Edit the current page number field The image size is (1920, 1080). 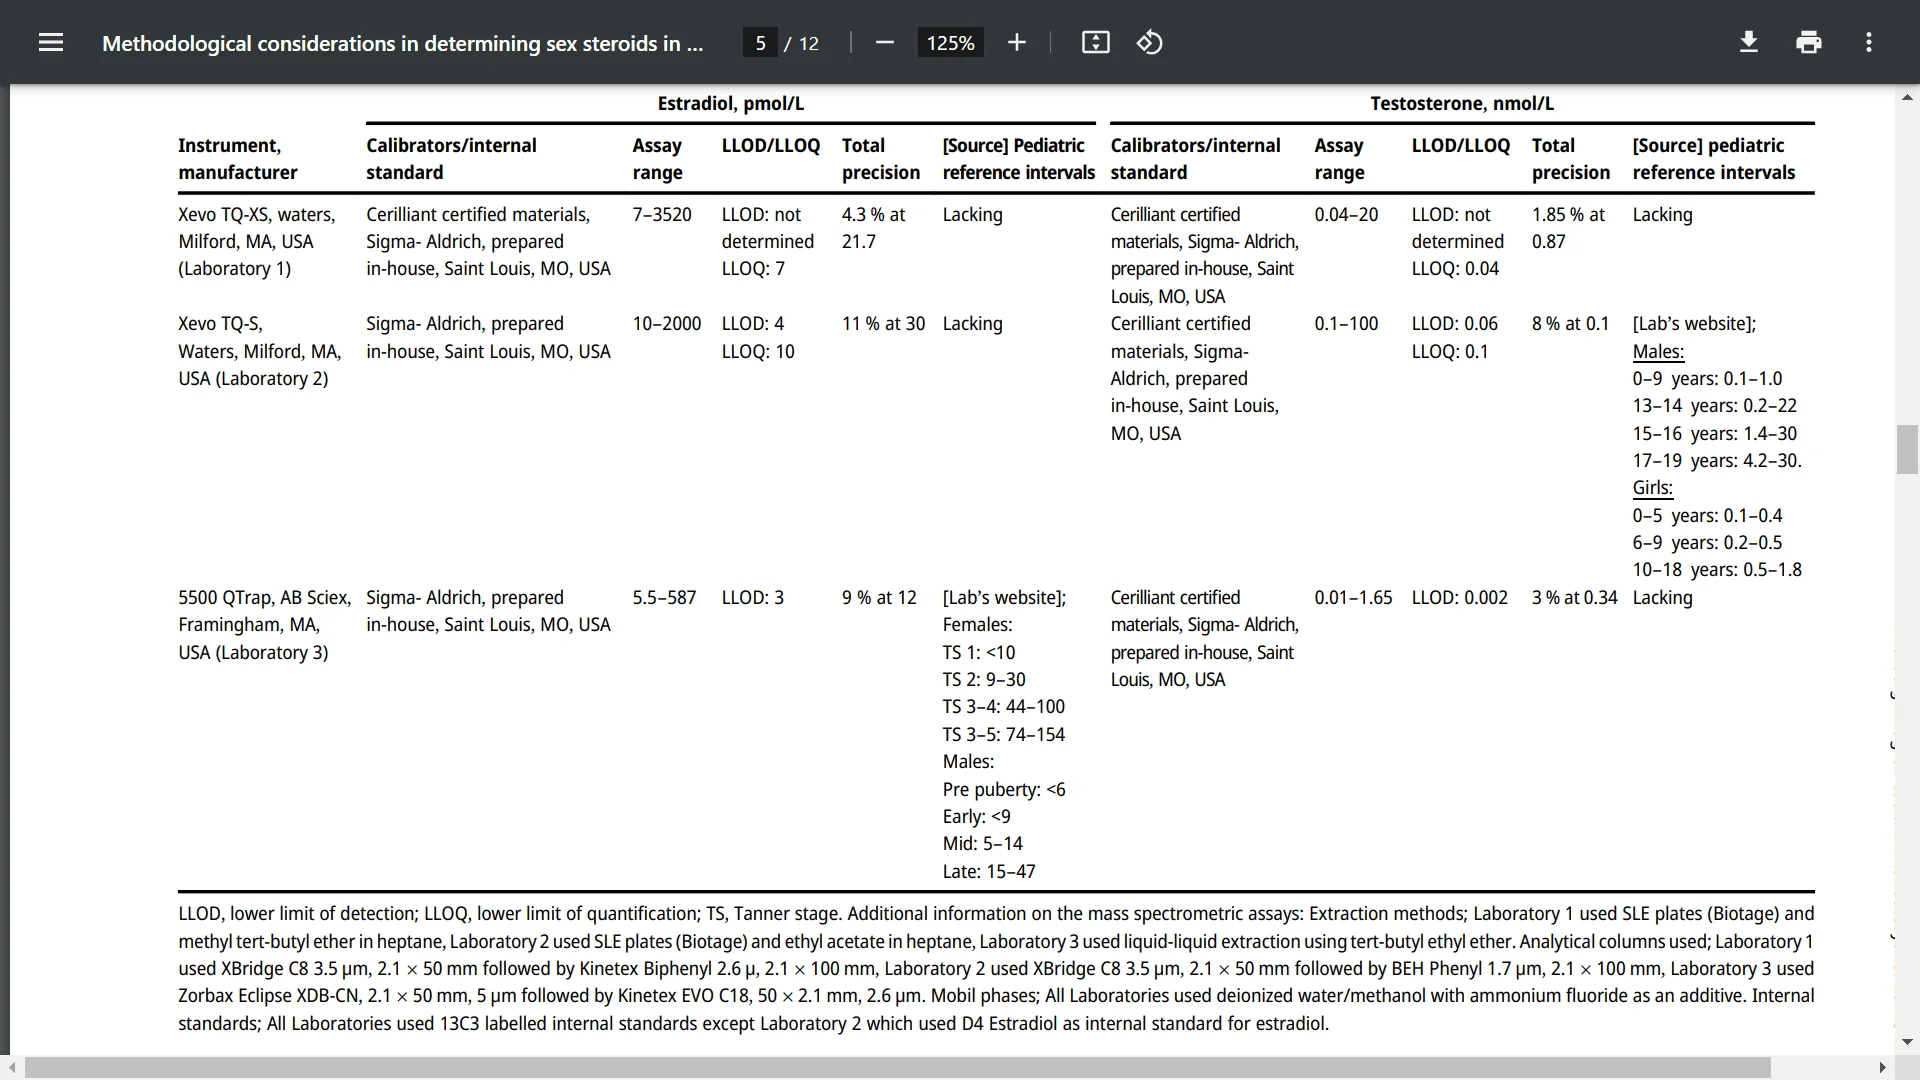coord(760,43)
